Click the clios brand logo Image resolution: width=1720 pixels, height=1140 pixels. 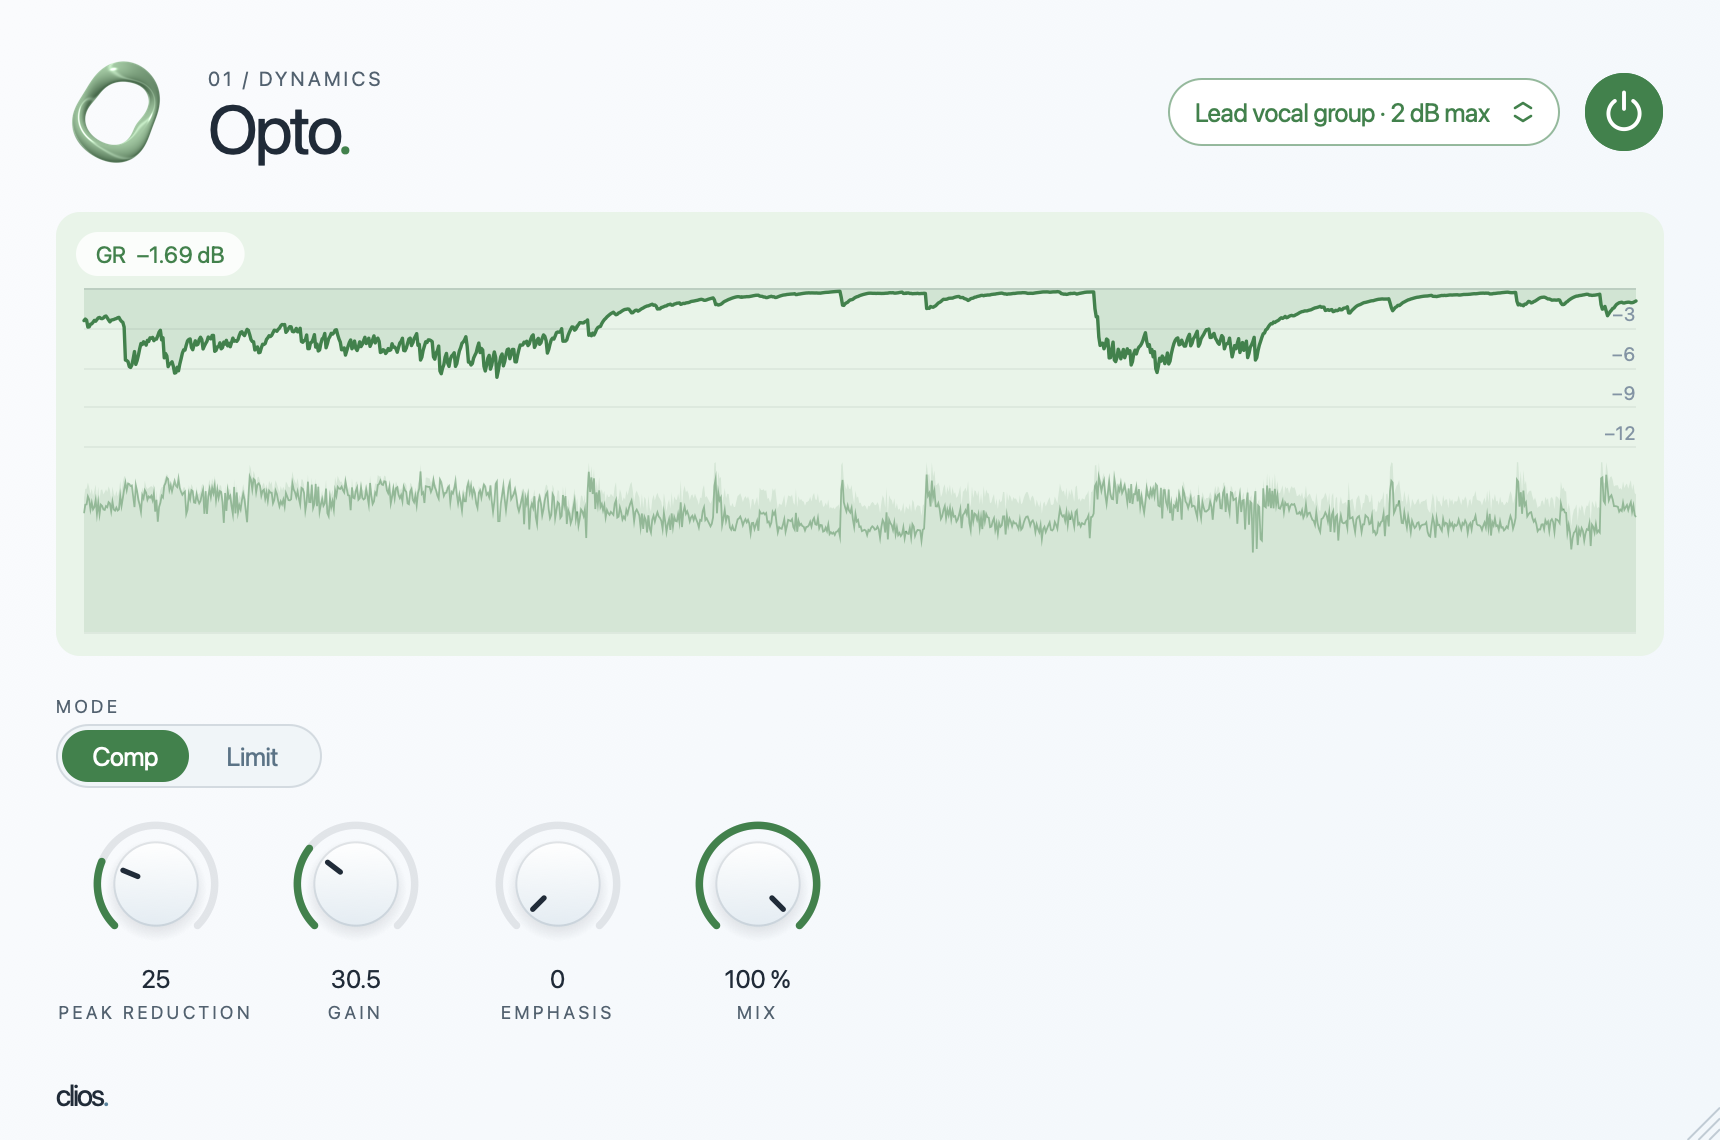pos(82,1097)
